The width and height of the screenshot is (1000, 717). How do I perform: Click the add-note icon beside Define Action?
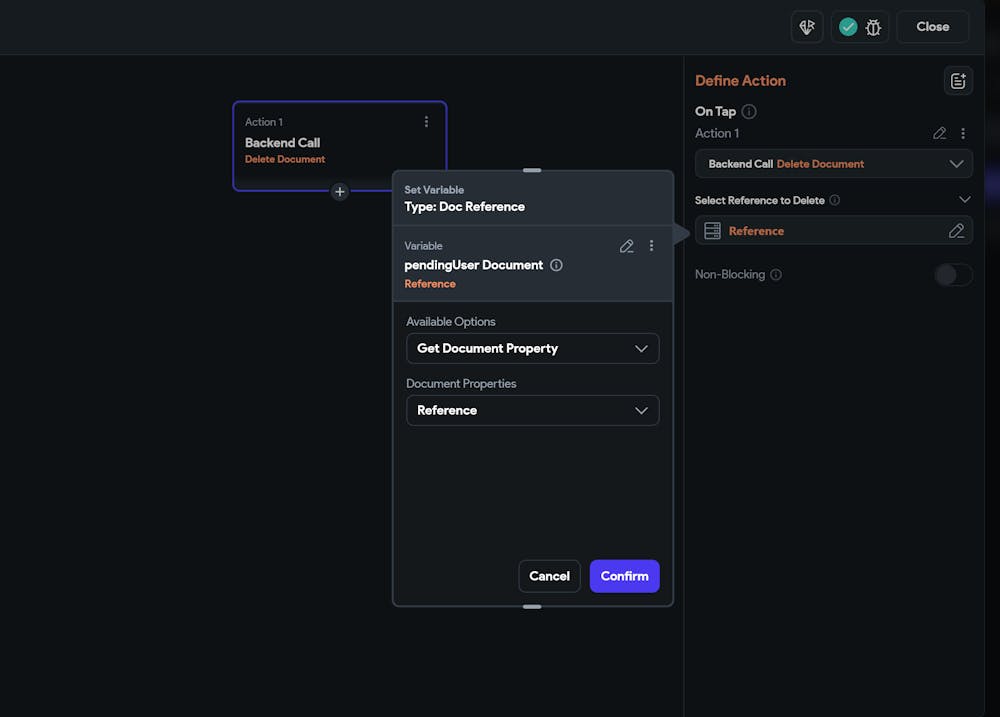pos(958,81)
